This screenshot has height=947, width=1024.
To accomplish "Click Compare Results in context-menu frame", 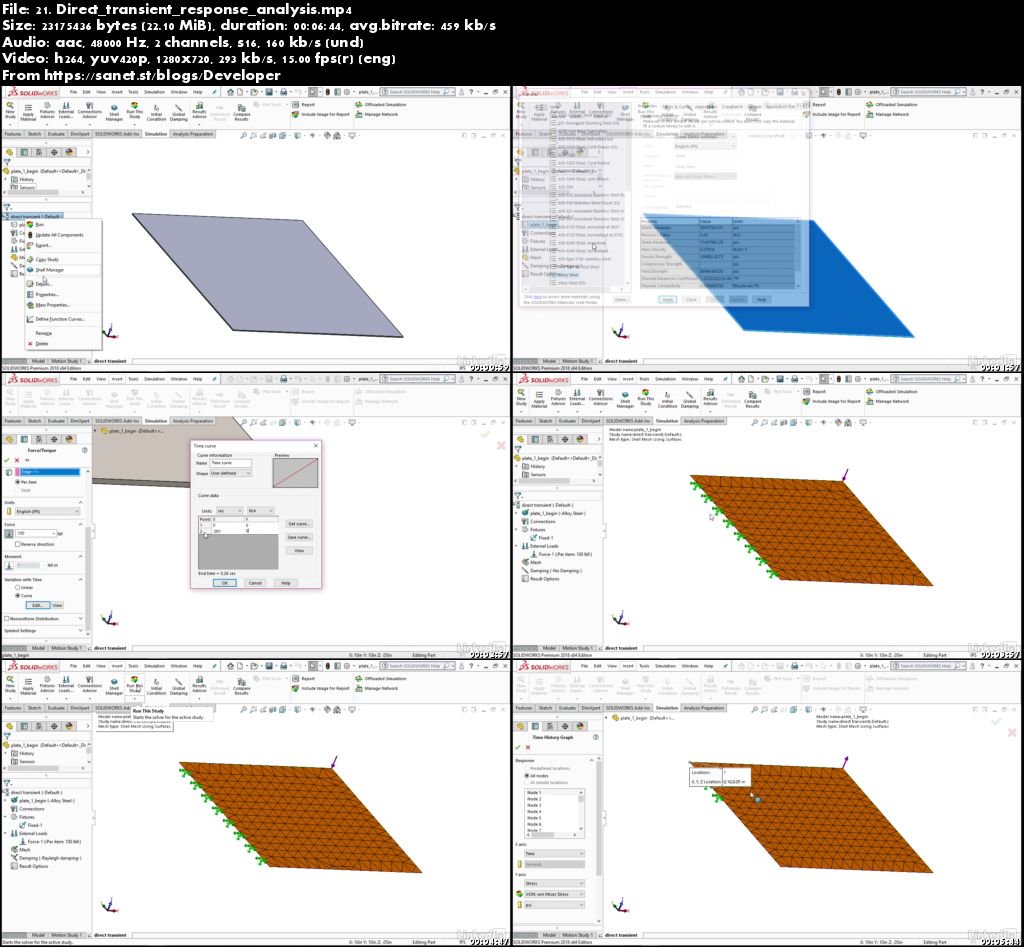I will pos(242,112).
